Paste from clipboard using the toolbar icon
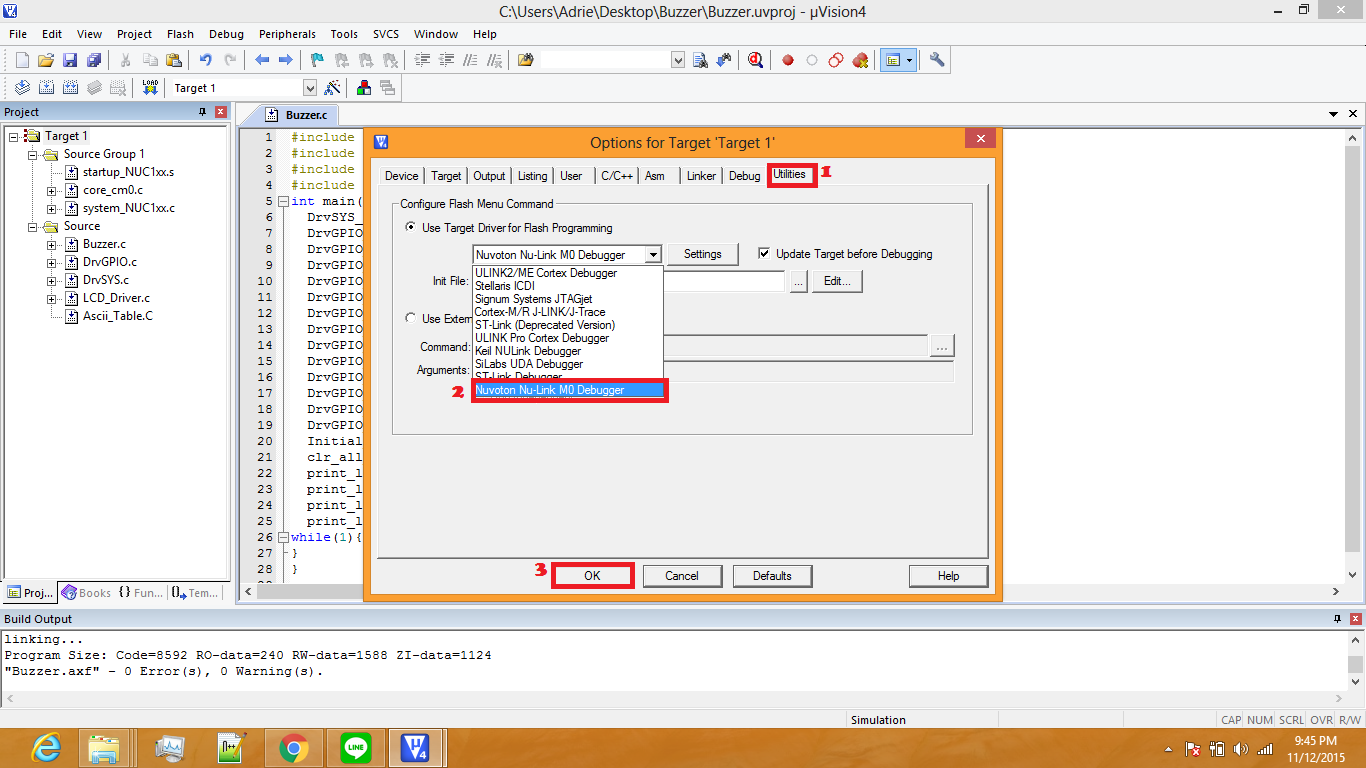The height and width of the screenshot is (768, 1366). 174,60
